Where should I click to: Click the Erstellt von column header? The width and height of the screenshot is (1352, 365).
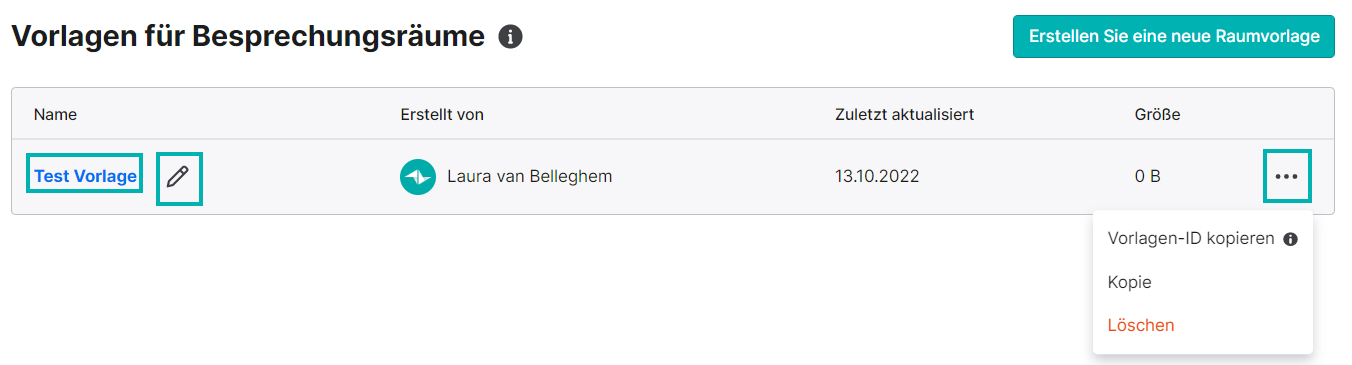click(x=442, y=114)
